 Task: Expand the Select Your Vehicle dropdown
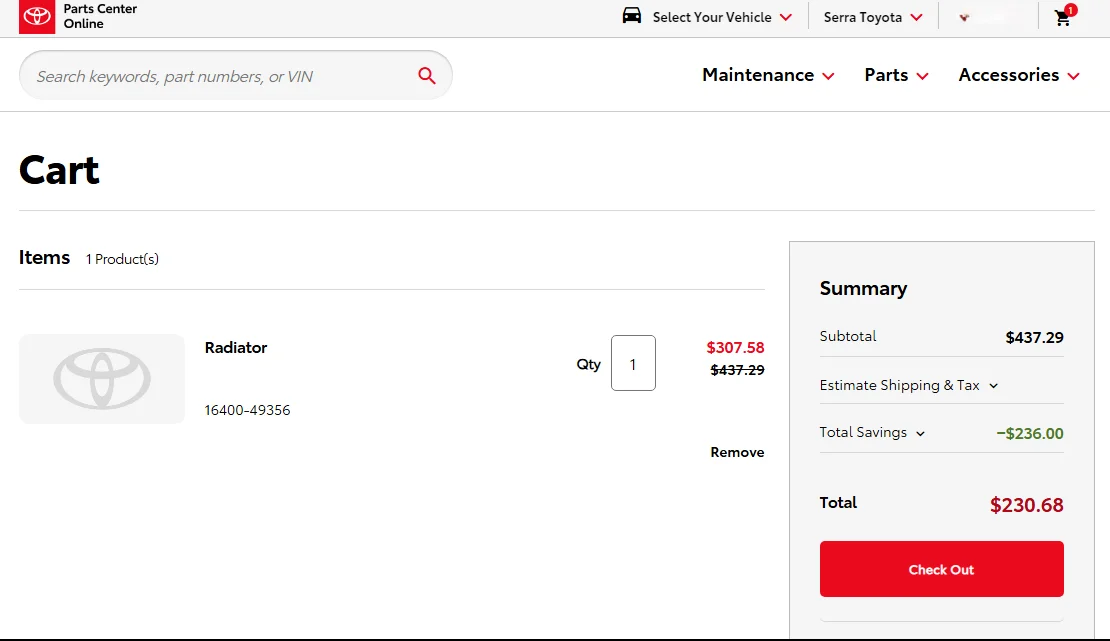pyautogui.click(x=721, y=17)
